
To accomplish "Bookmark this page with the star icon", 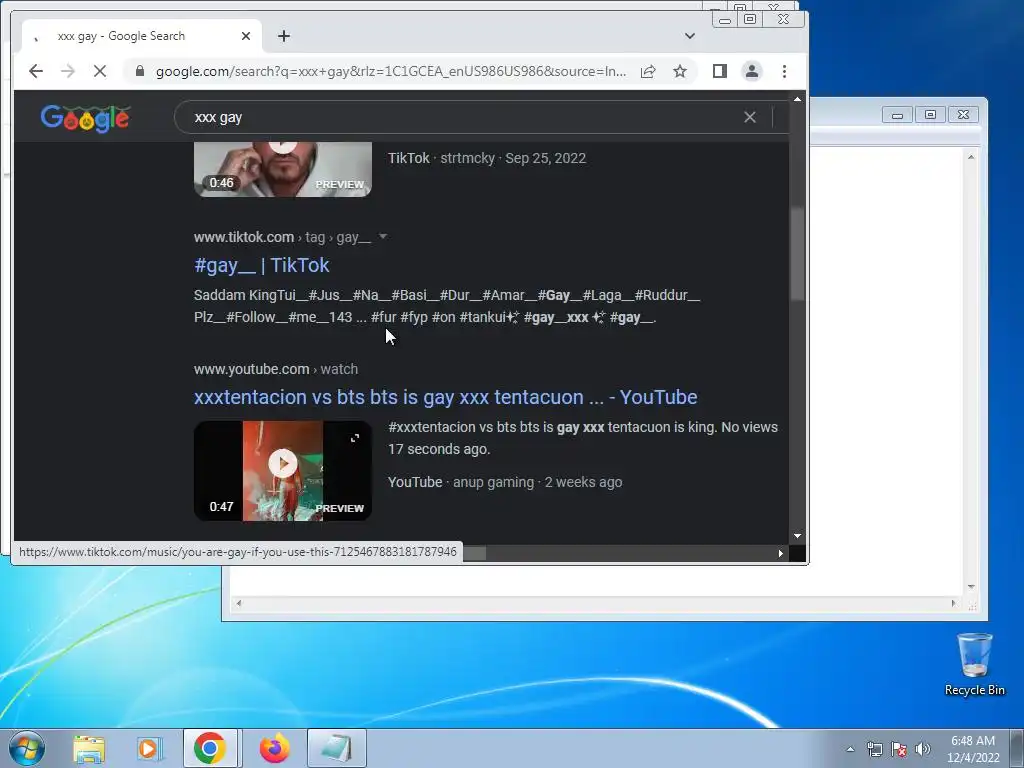I will (680, 71).
